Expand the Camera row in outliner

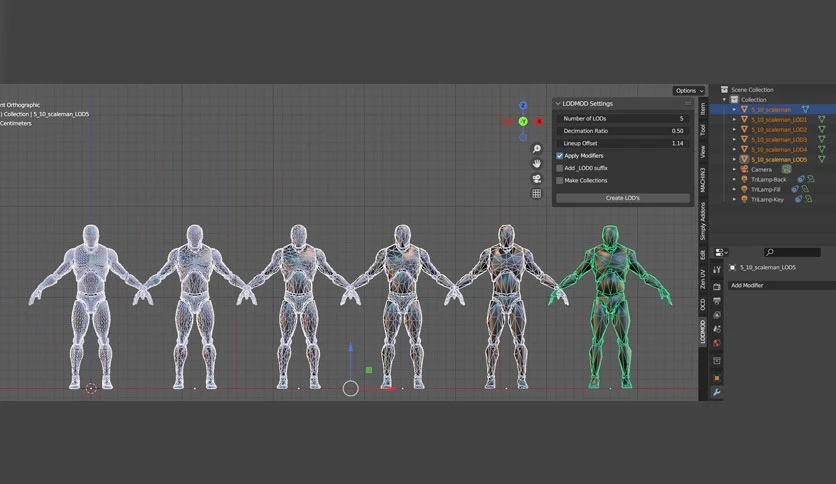734,170
